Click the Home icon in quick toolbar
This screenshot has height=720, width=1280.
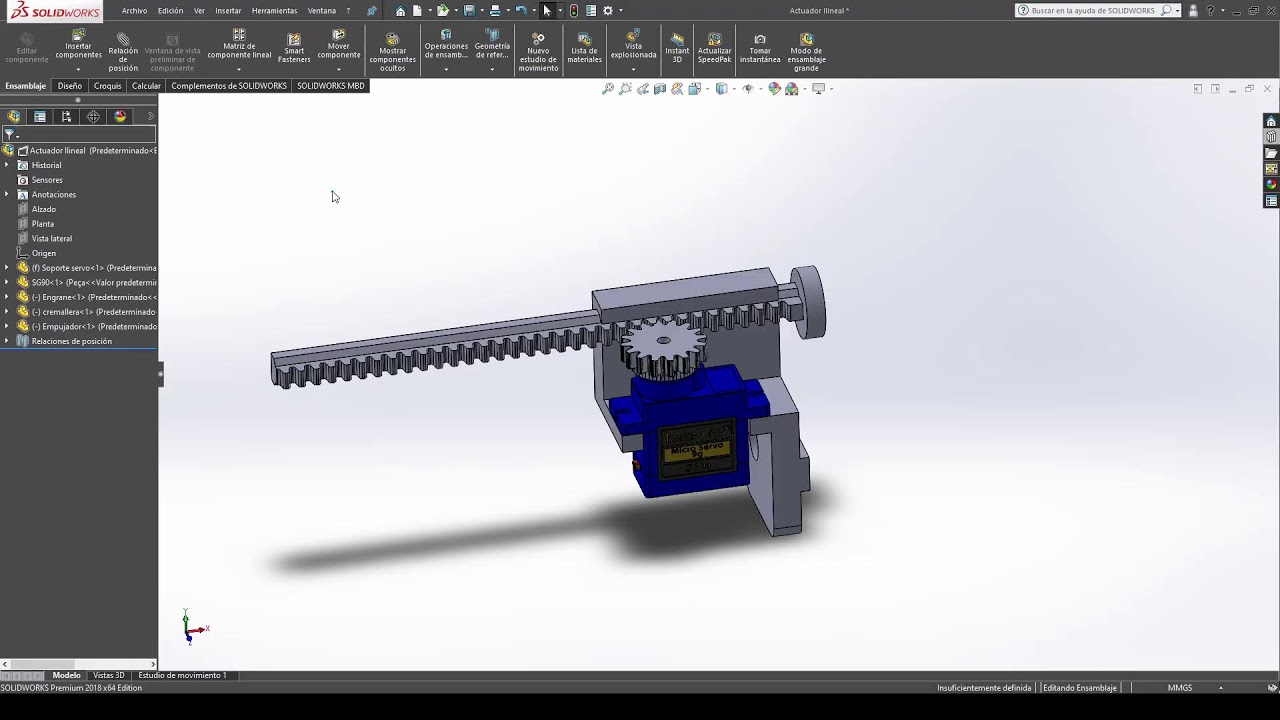point(400,11)
